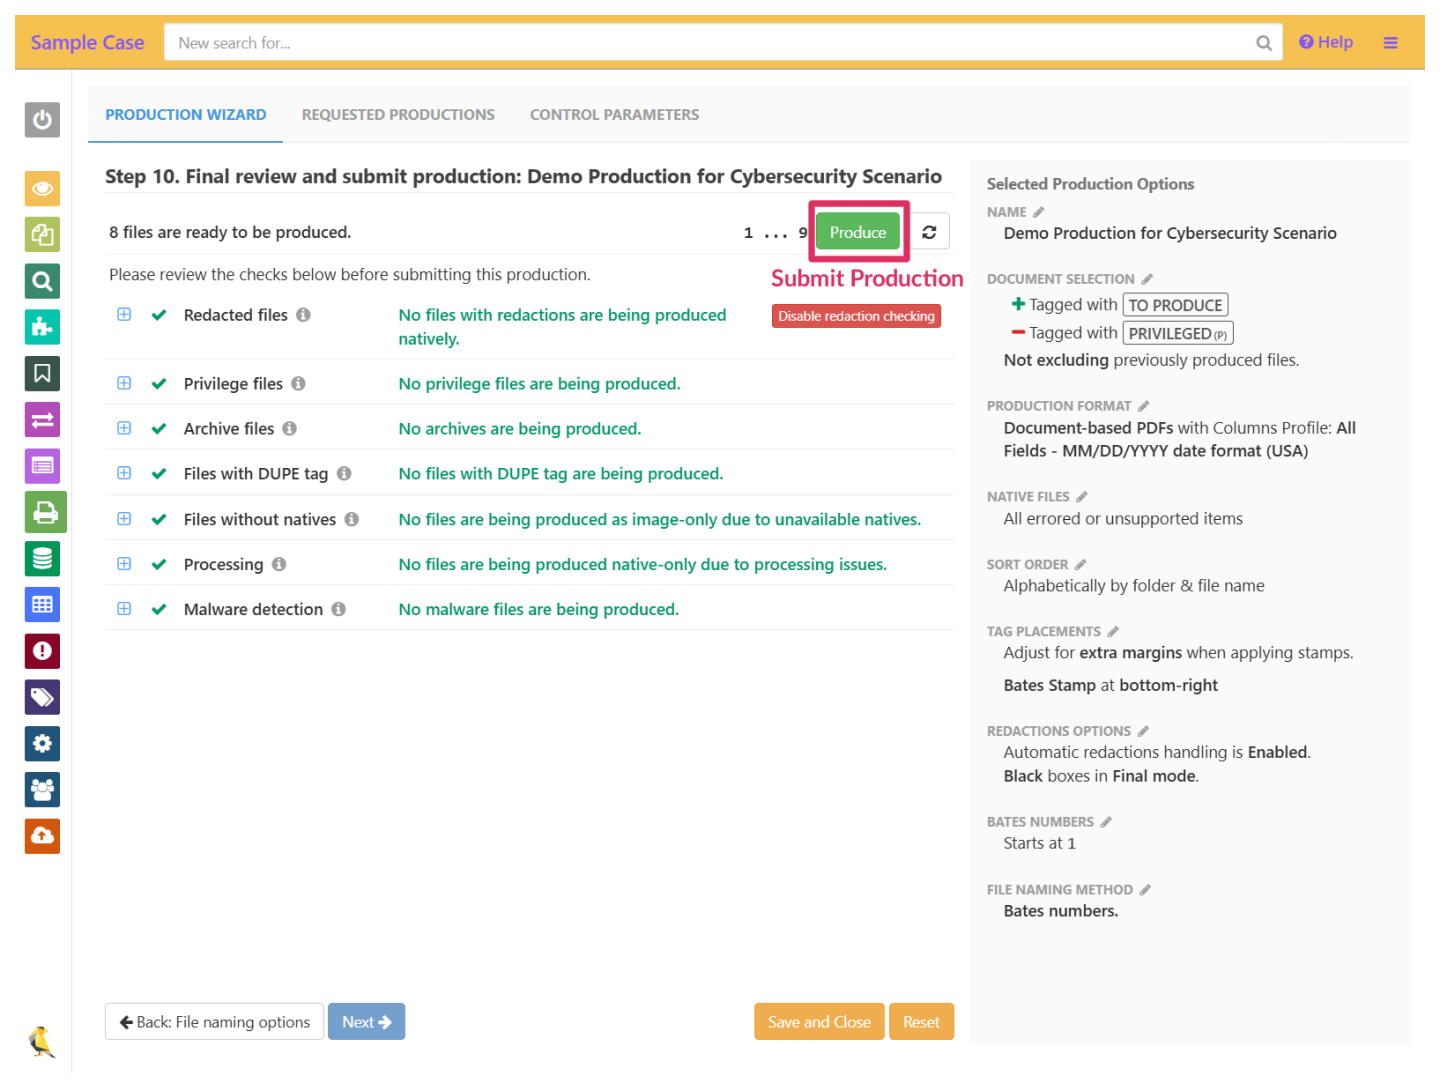1440x1088 pixels.
Task: Click the tags sidebar icon
Action: coord(42,697)
